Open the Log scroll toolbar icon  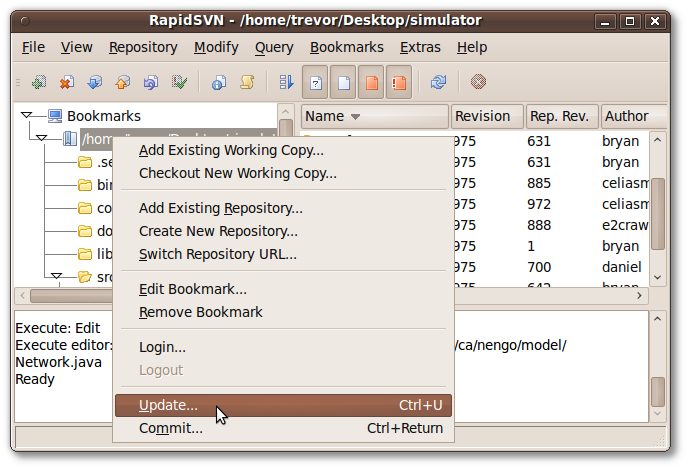click(247, 82)
